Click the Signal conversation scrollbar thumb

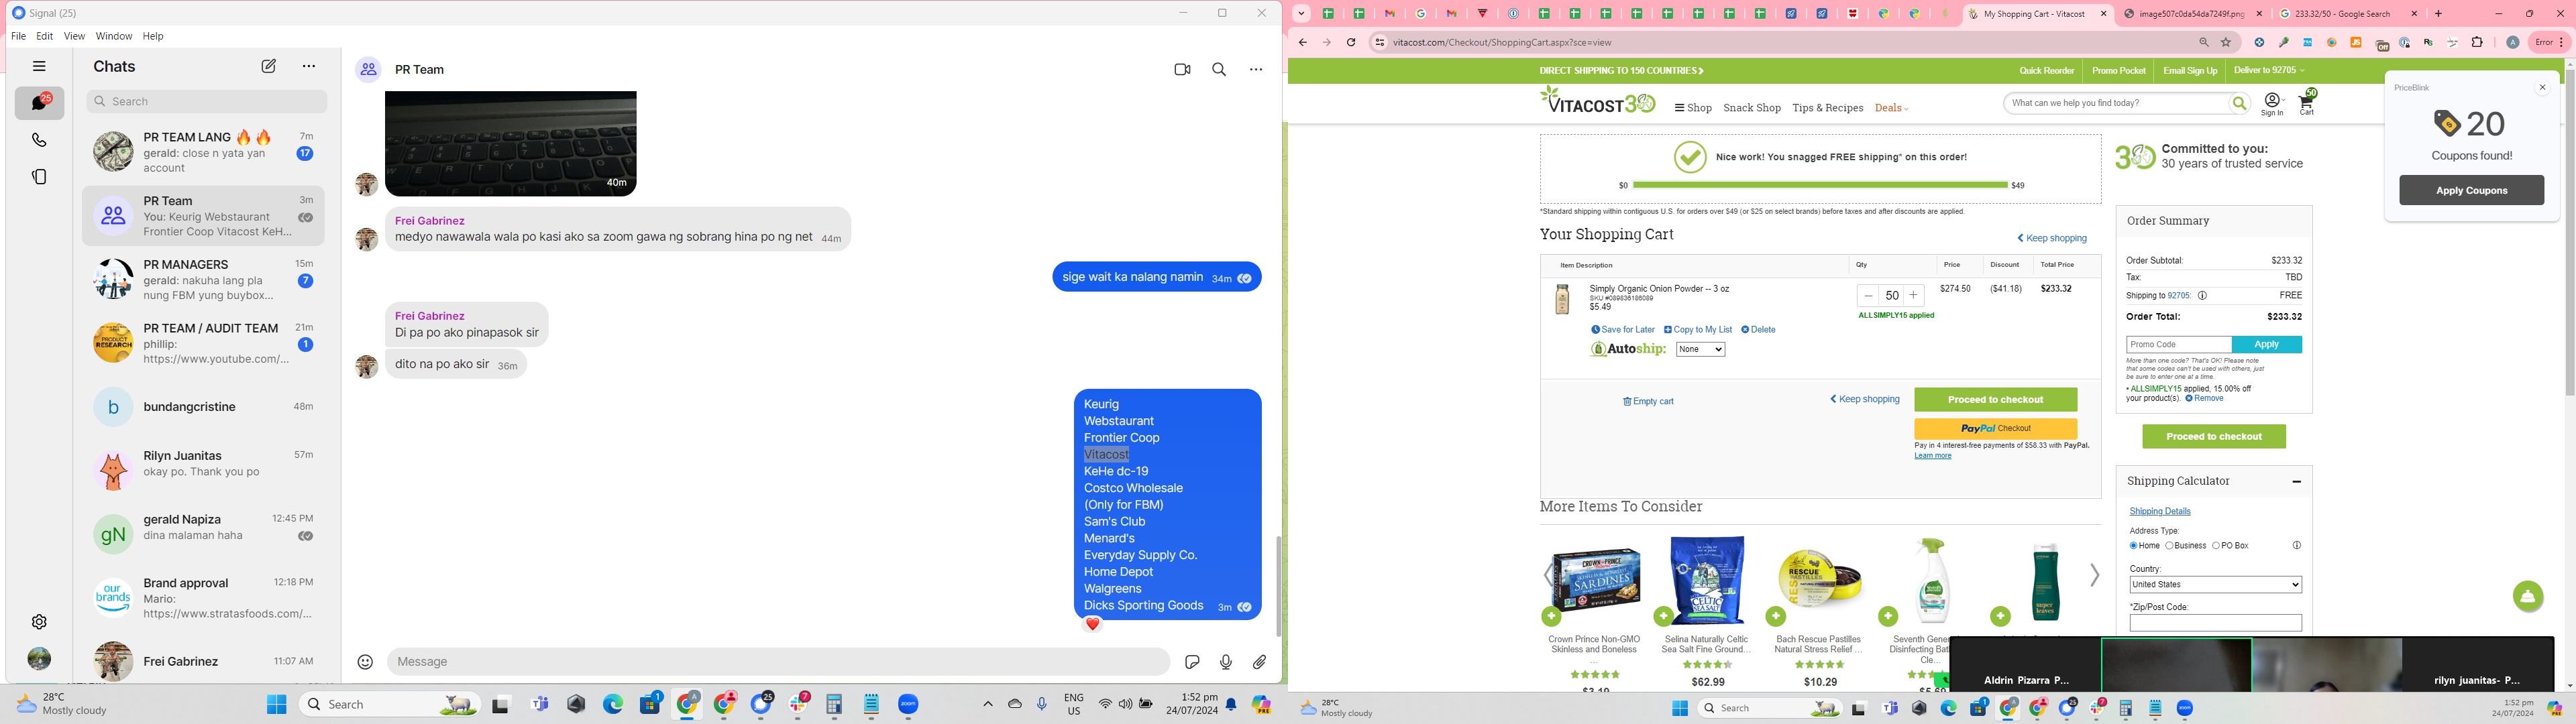click(x=1278, y=587)
